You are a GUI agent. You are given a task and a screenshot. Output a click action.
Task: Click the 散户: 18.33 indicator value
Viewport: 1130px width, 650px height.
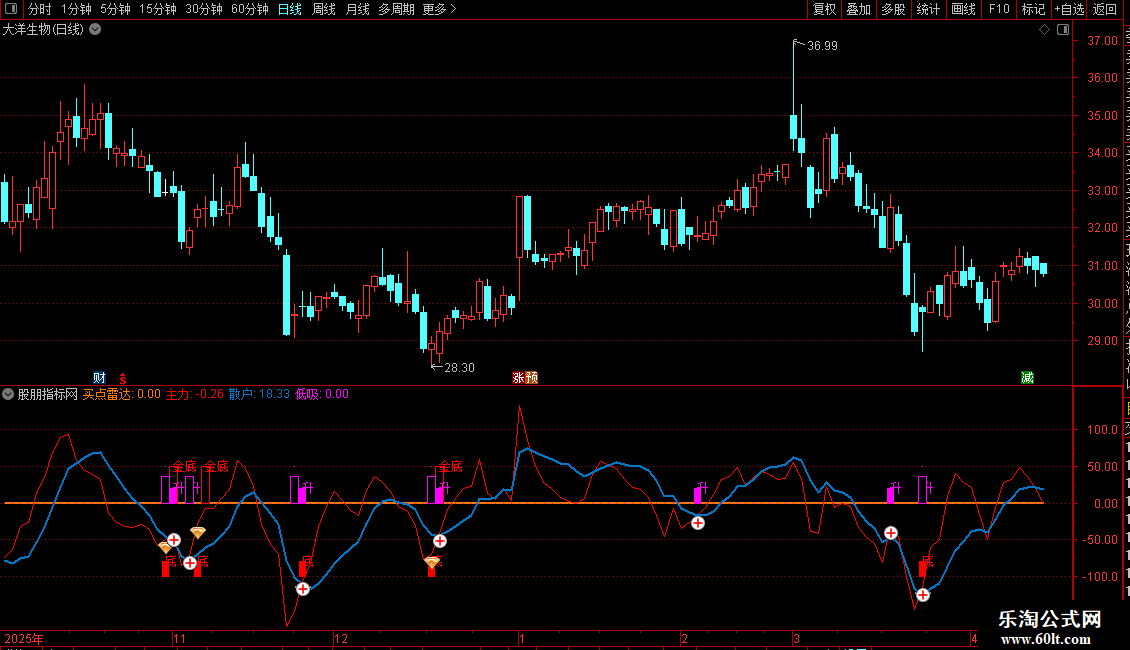[x=259, y=394]
